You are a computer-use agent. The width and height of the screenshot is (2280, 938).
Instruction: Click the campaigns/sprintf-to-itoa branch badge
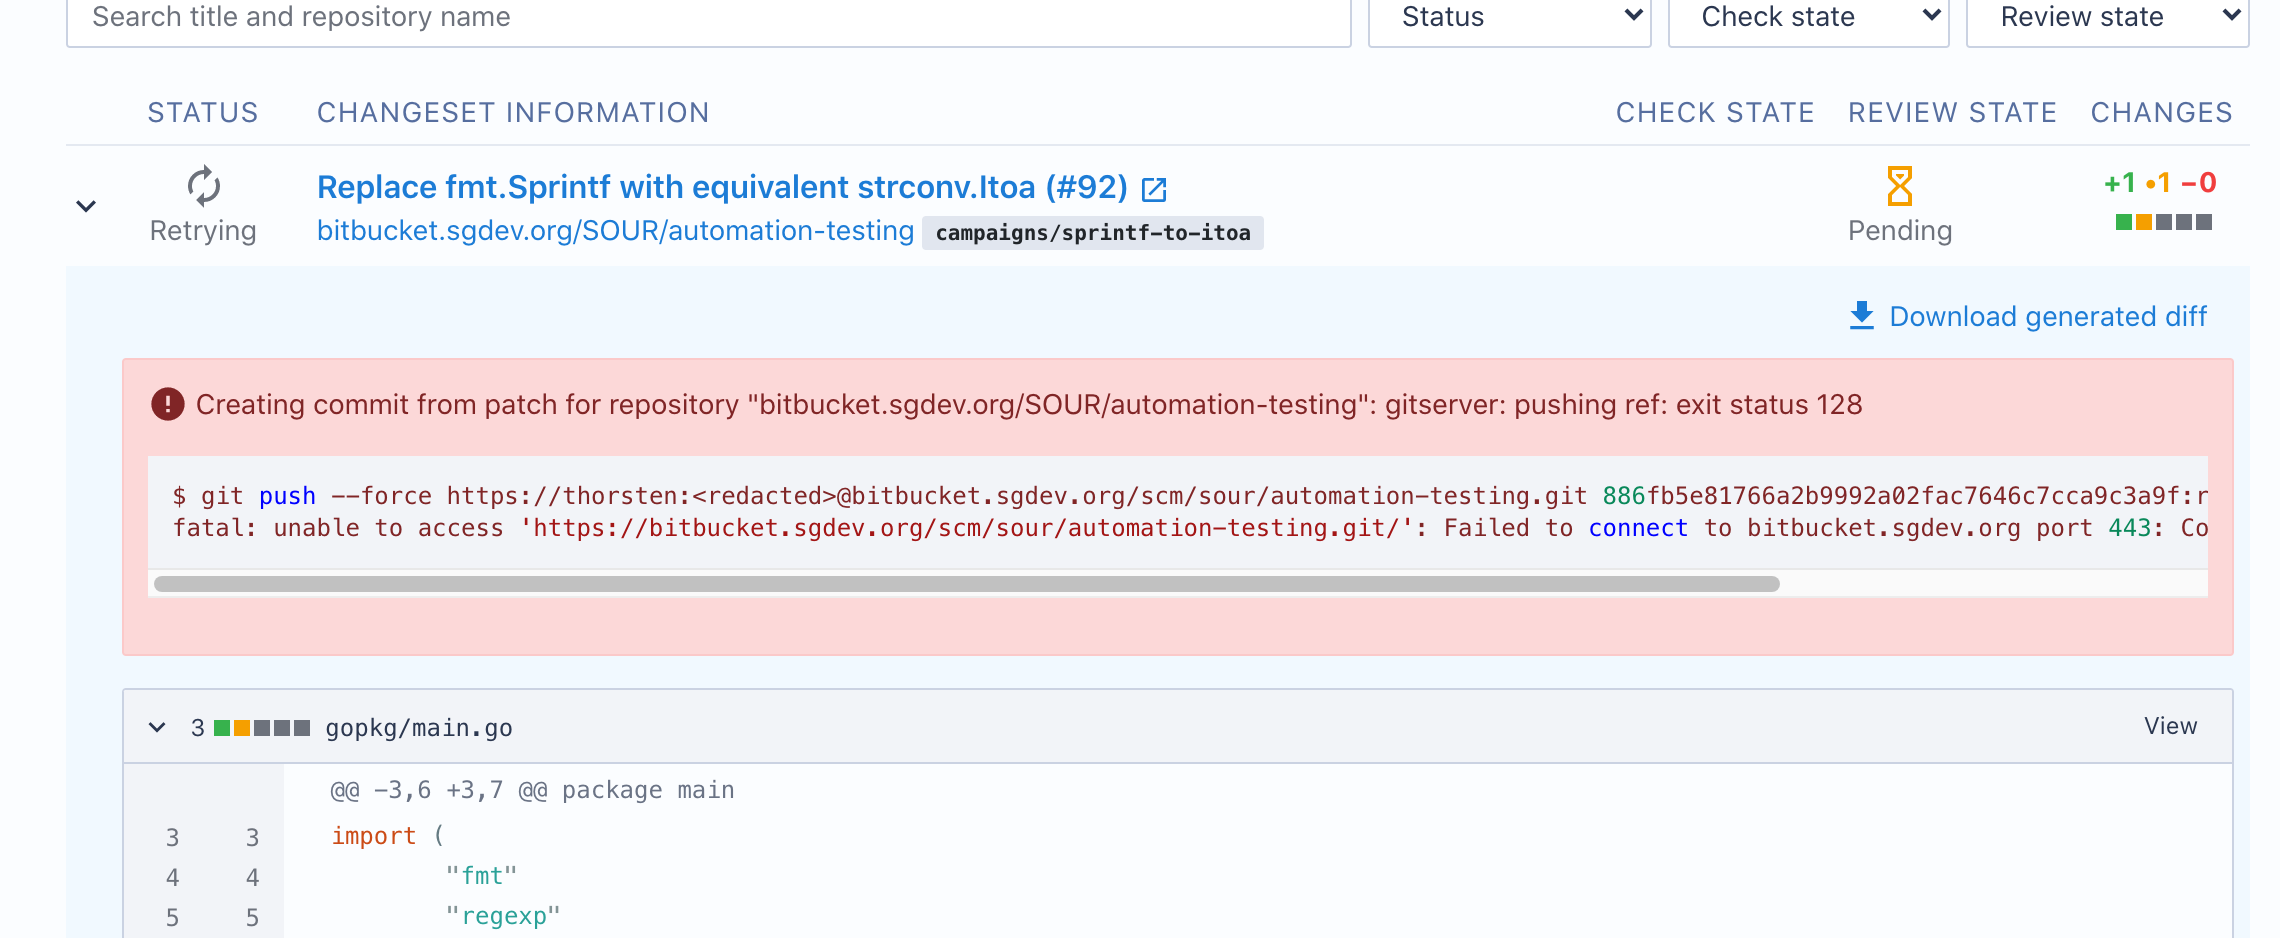(x=1092, y=233)
